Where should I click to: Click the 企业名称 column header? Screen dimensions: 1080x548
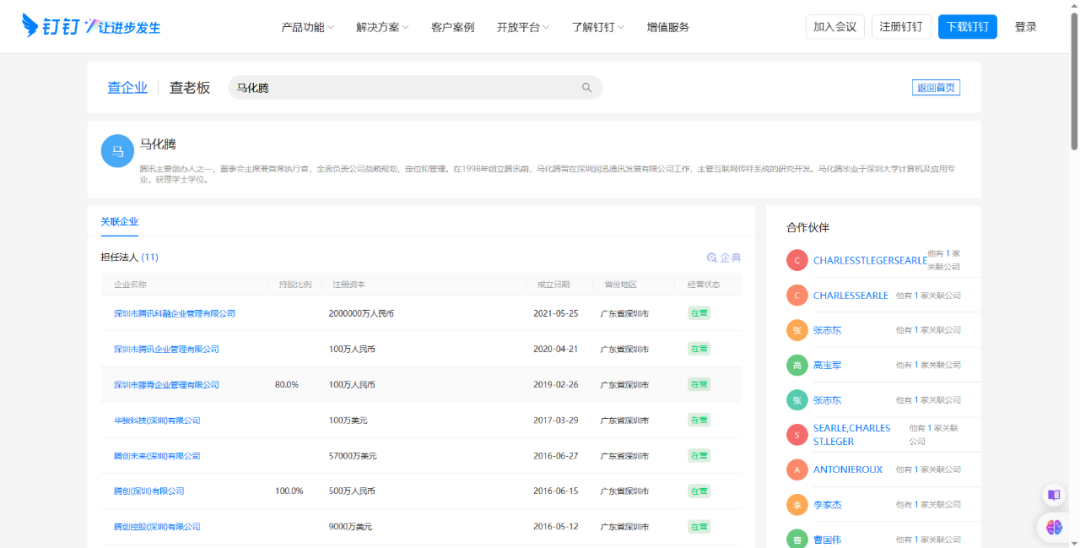point(130,284)
